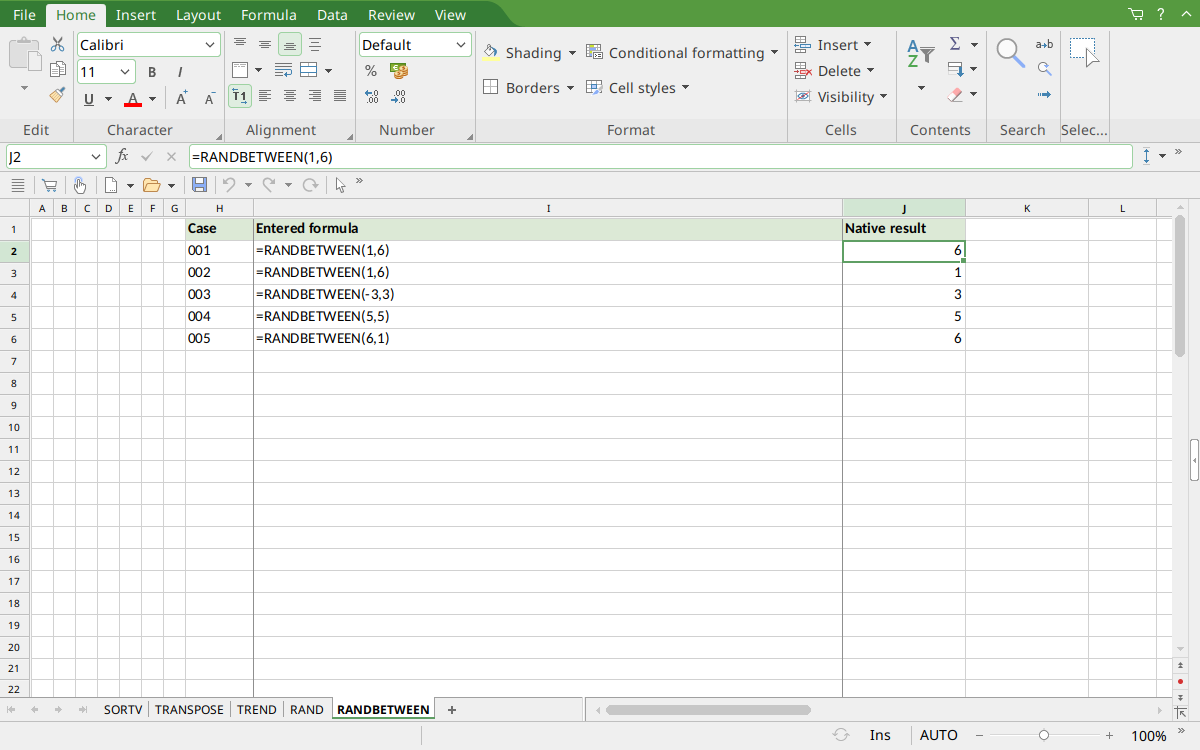
Task: Open Search with the magnifier icon
Action: 1011,53
